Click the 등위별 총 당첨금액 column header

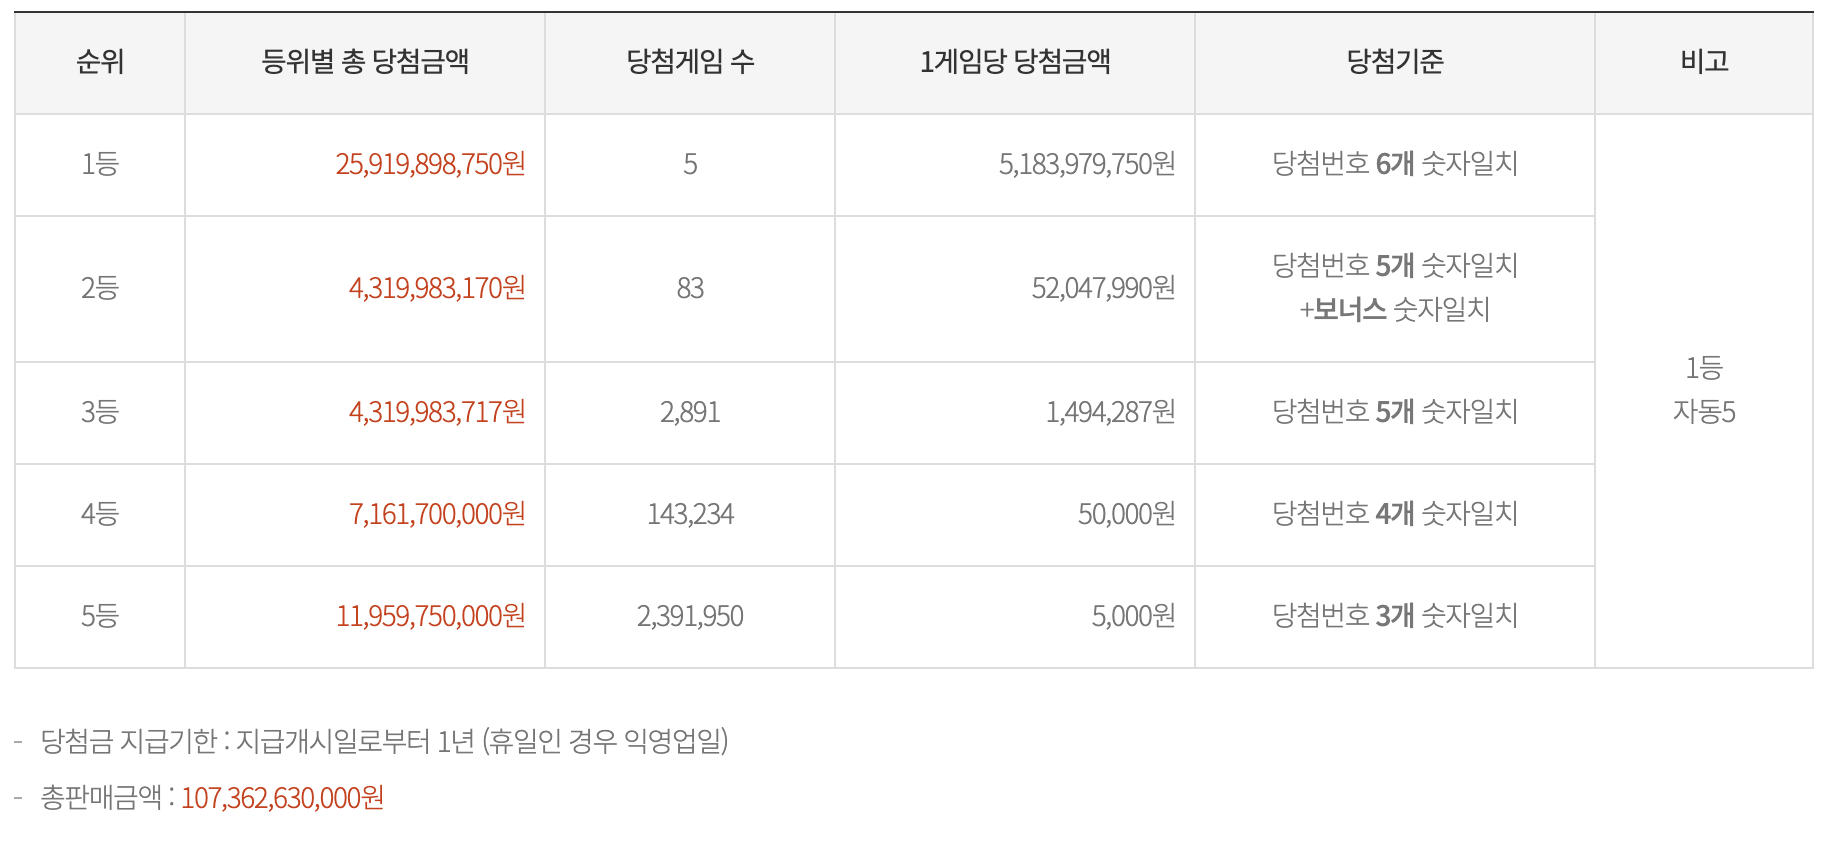click(365, 62)
